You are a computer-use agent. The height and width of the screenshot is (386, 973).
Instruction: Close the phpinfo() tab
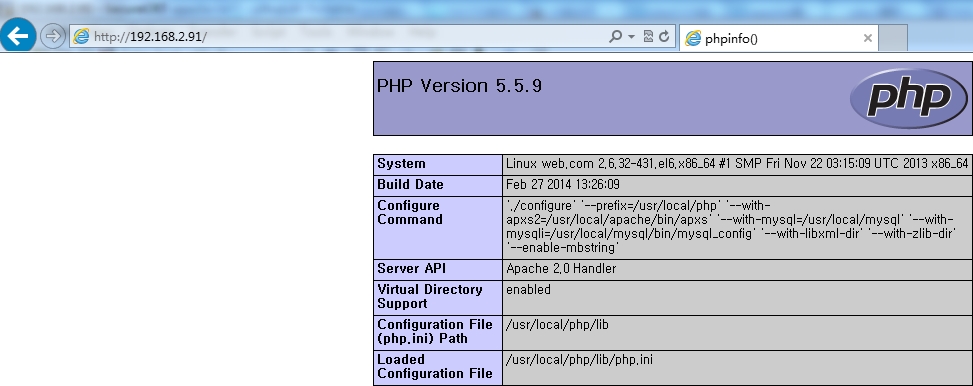(868, 38)
